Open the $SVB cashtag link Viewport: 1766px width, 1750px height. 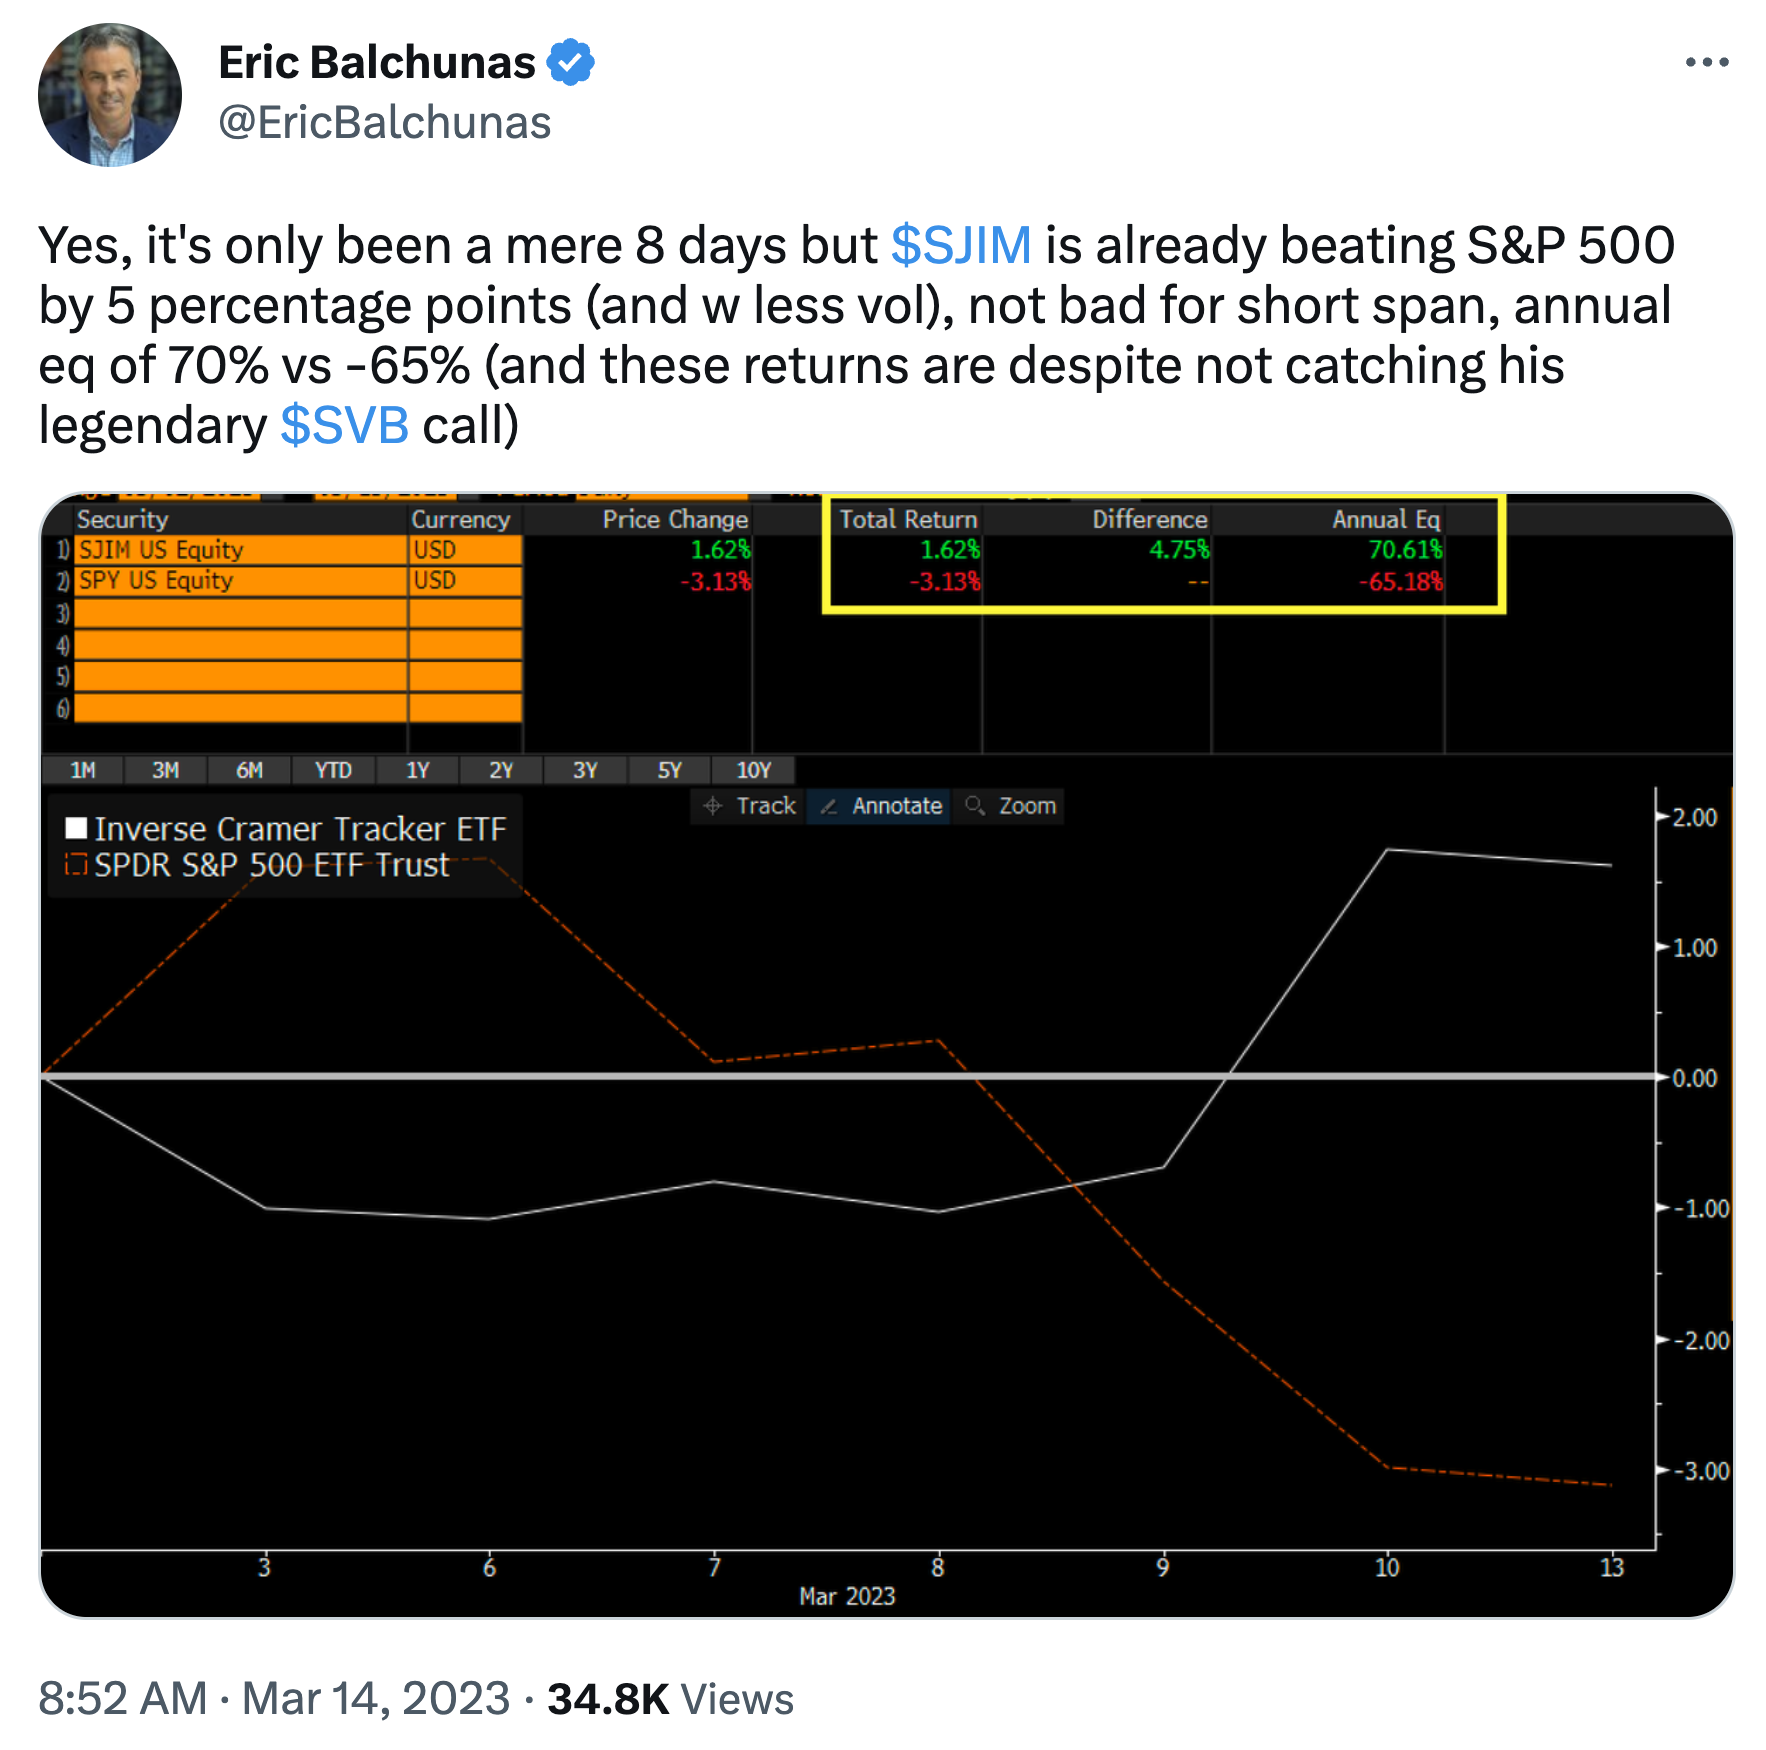[344, 425]
